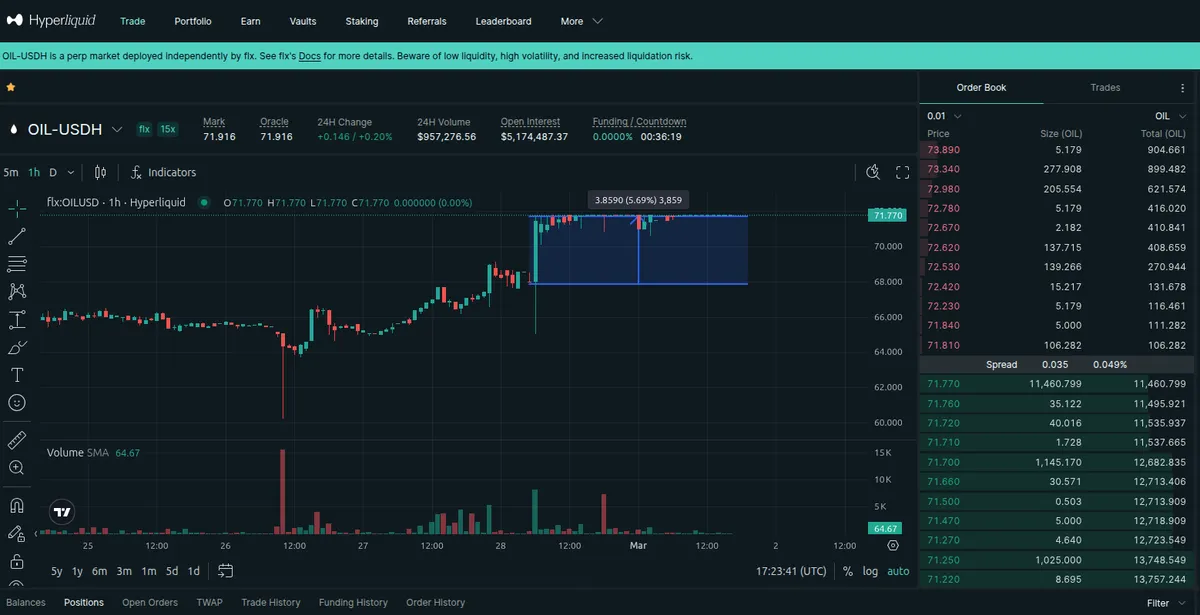Open candlestick chart type selector
Viewport: 1200px width, 615px height.
coord(100,172)
